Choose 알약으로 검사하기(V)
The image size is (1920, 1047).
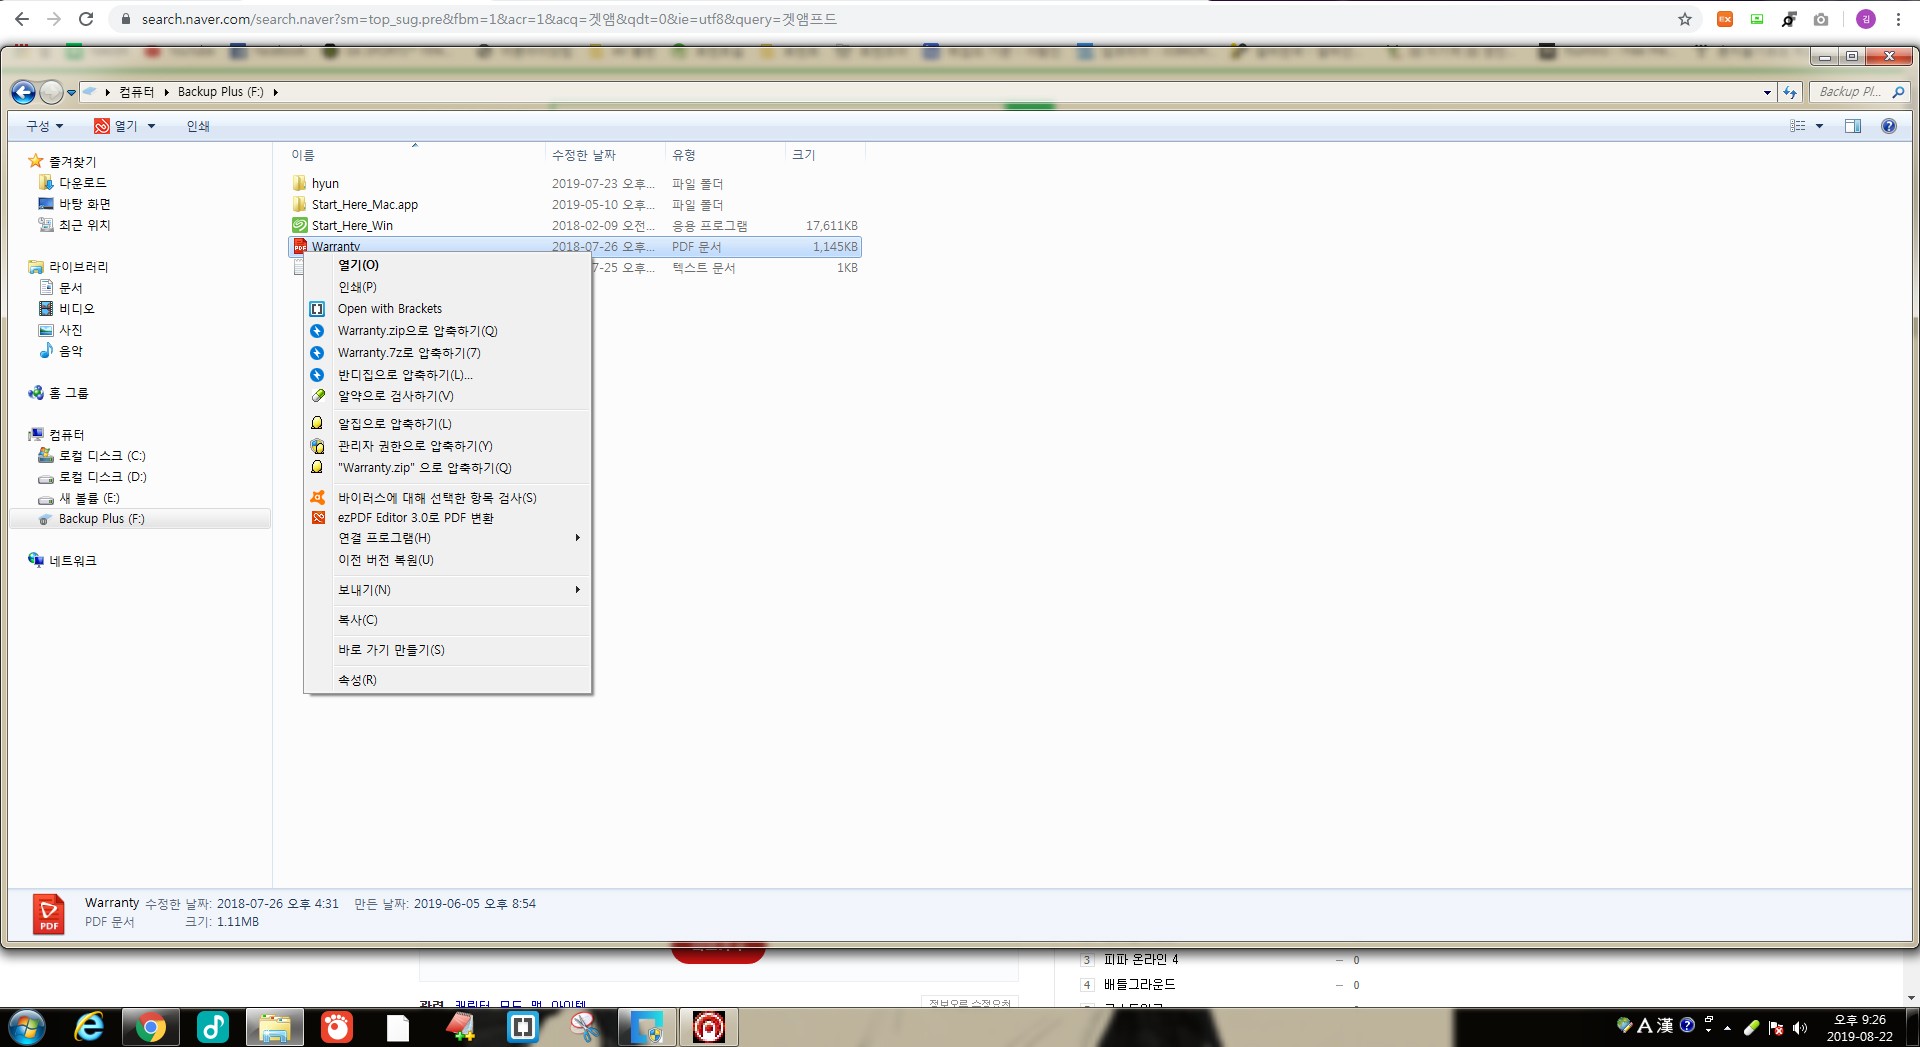(x=447, y=396)
